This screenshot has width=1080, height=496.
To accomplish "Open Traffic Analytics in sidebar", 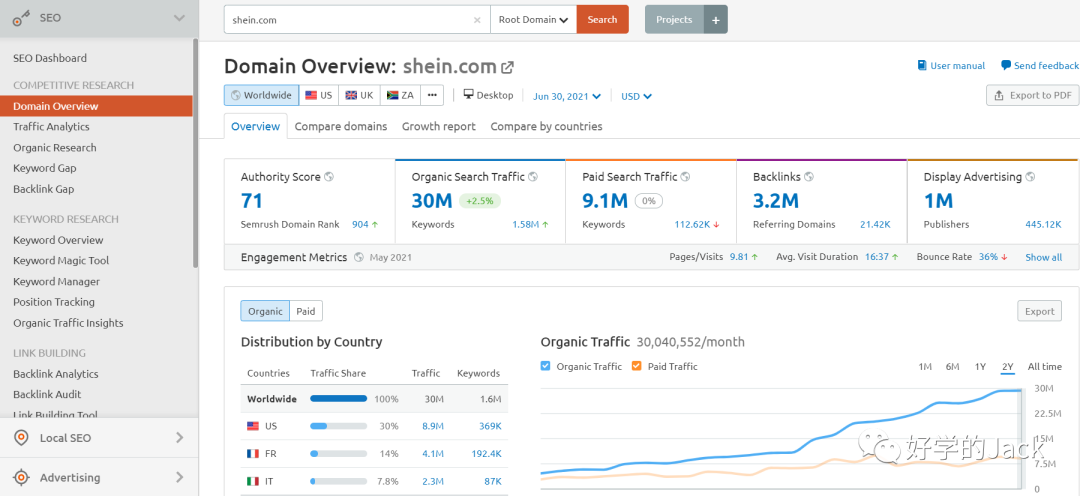I will (x=51, y=127).
